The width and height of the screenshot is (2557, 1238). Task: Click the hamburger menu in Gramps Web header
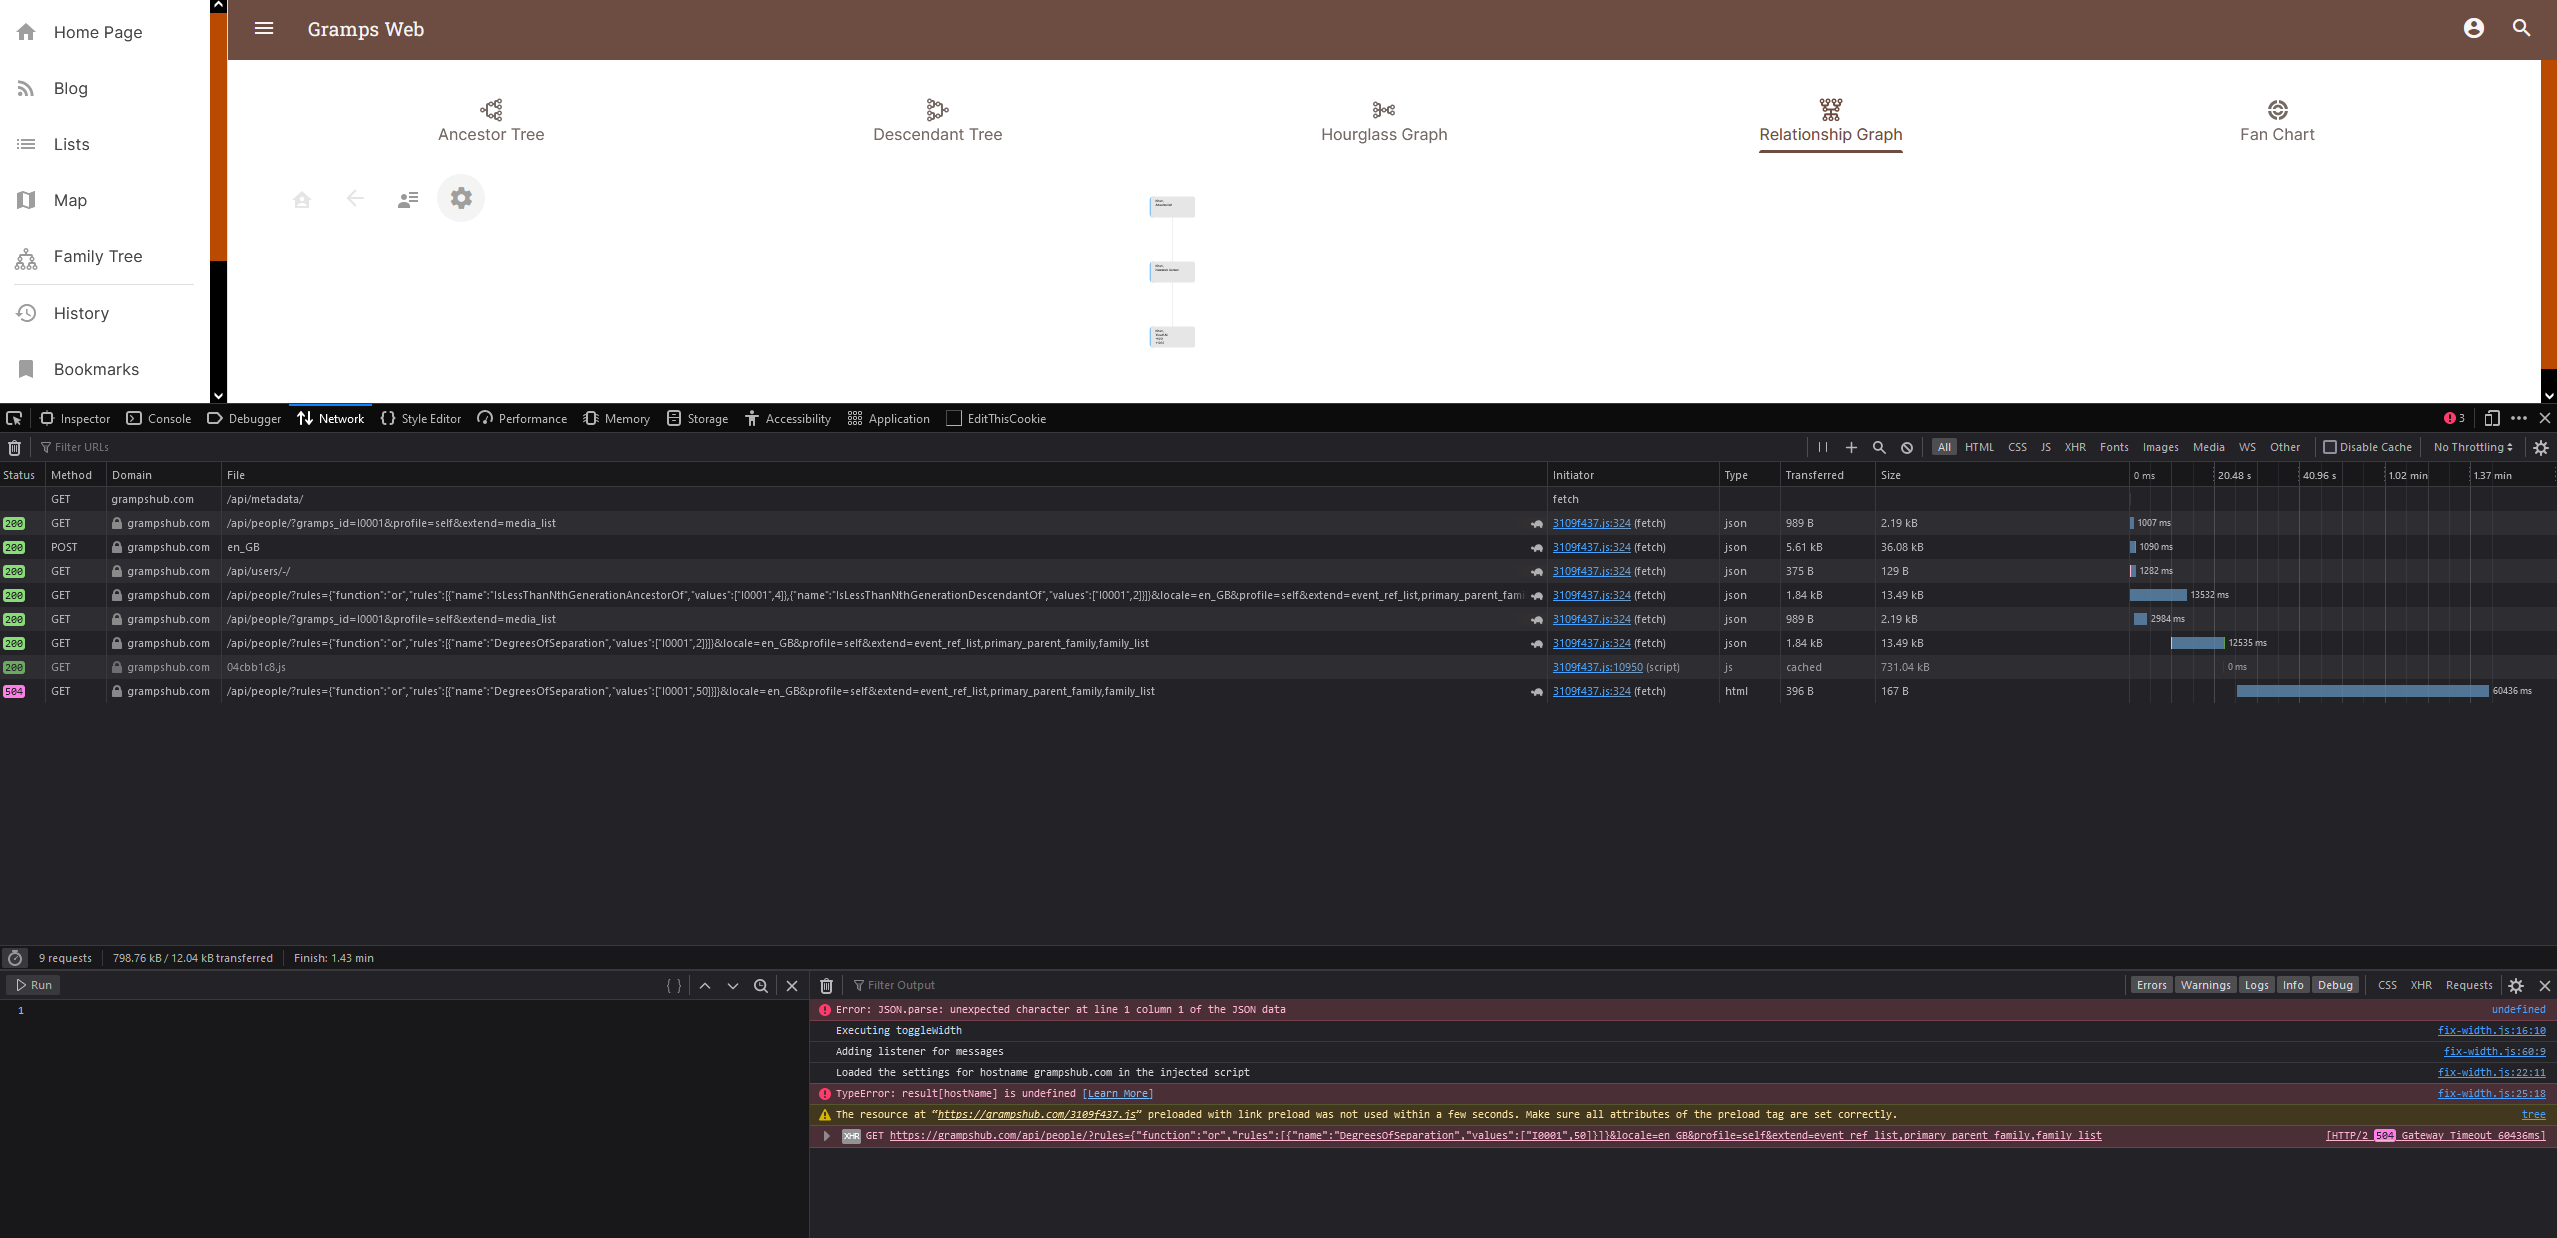coord(264,29)
